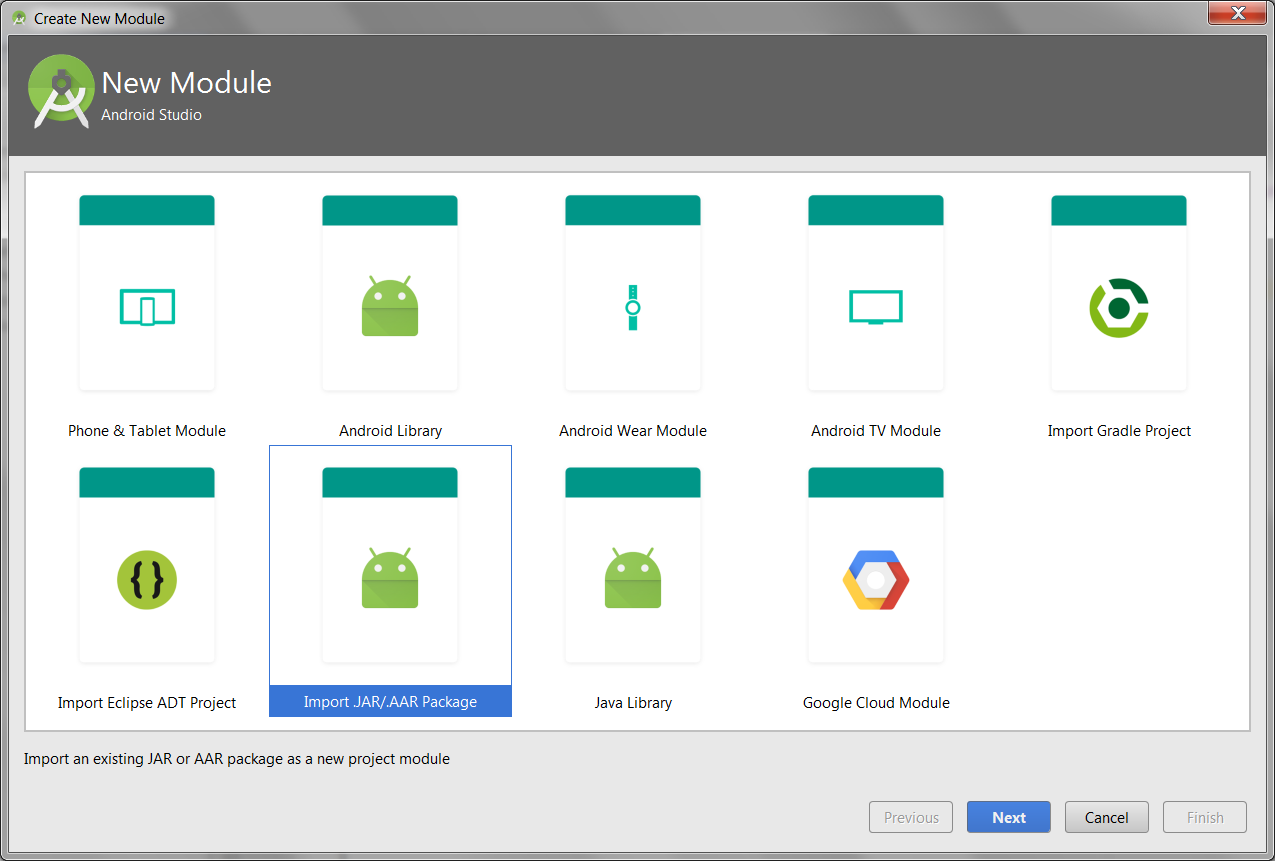The height and width of the screenshot is (861, 1275).
Task: Select the Import Eclipse ADT Project icon
Action: pos(147,580)
